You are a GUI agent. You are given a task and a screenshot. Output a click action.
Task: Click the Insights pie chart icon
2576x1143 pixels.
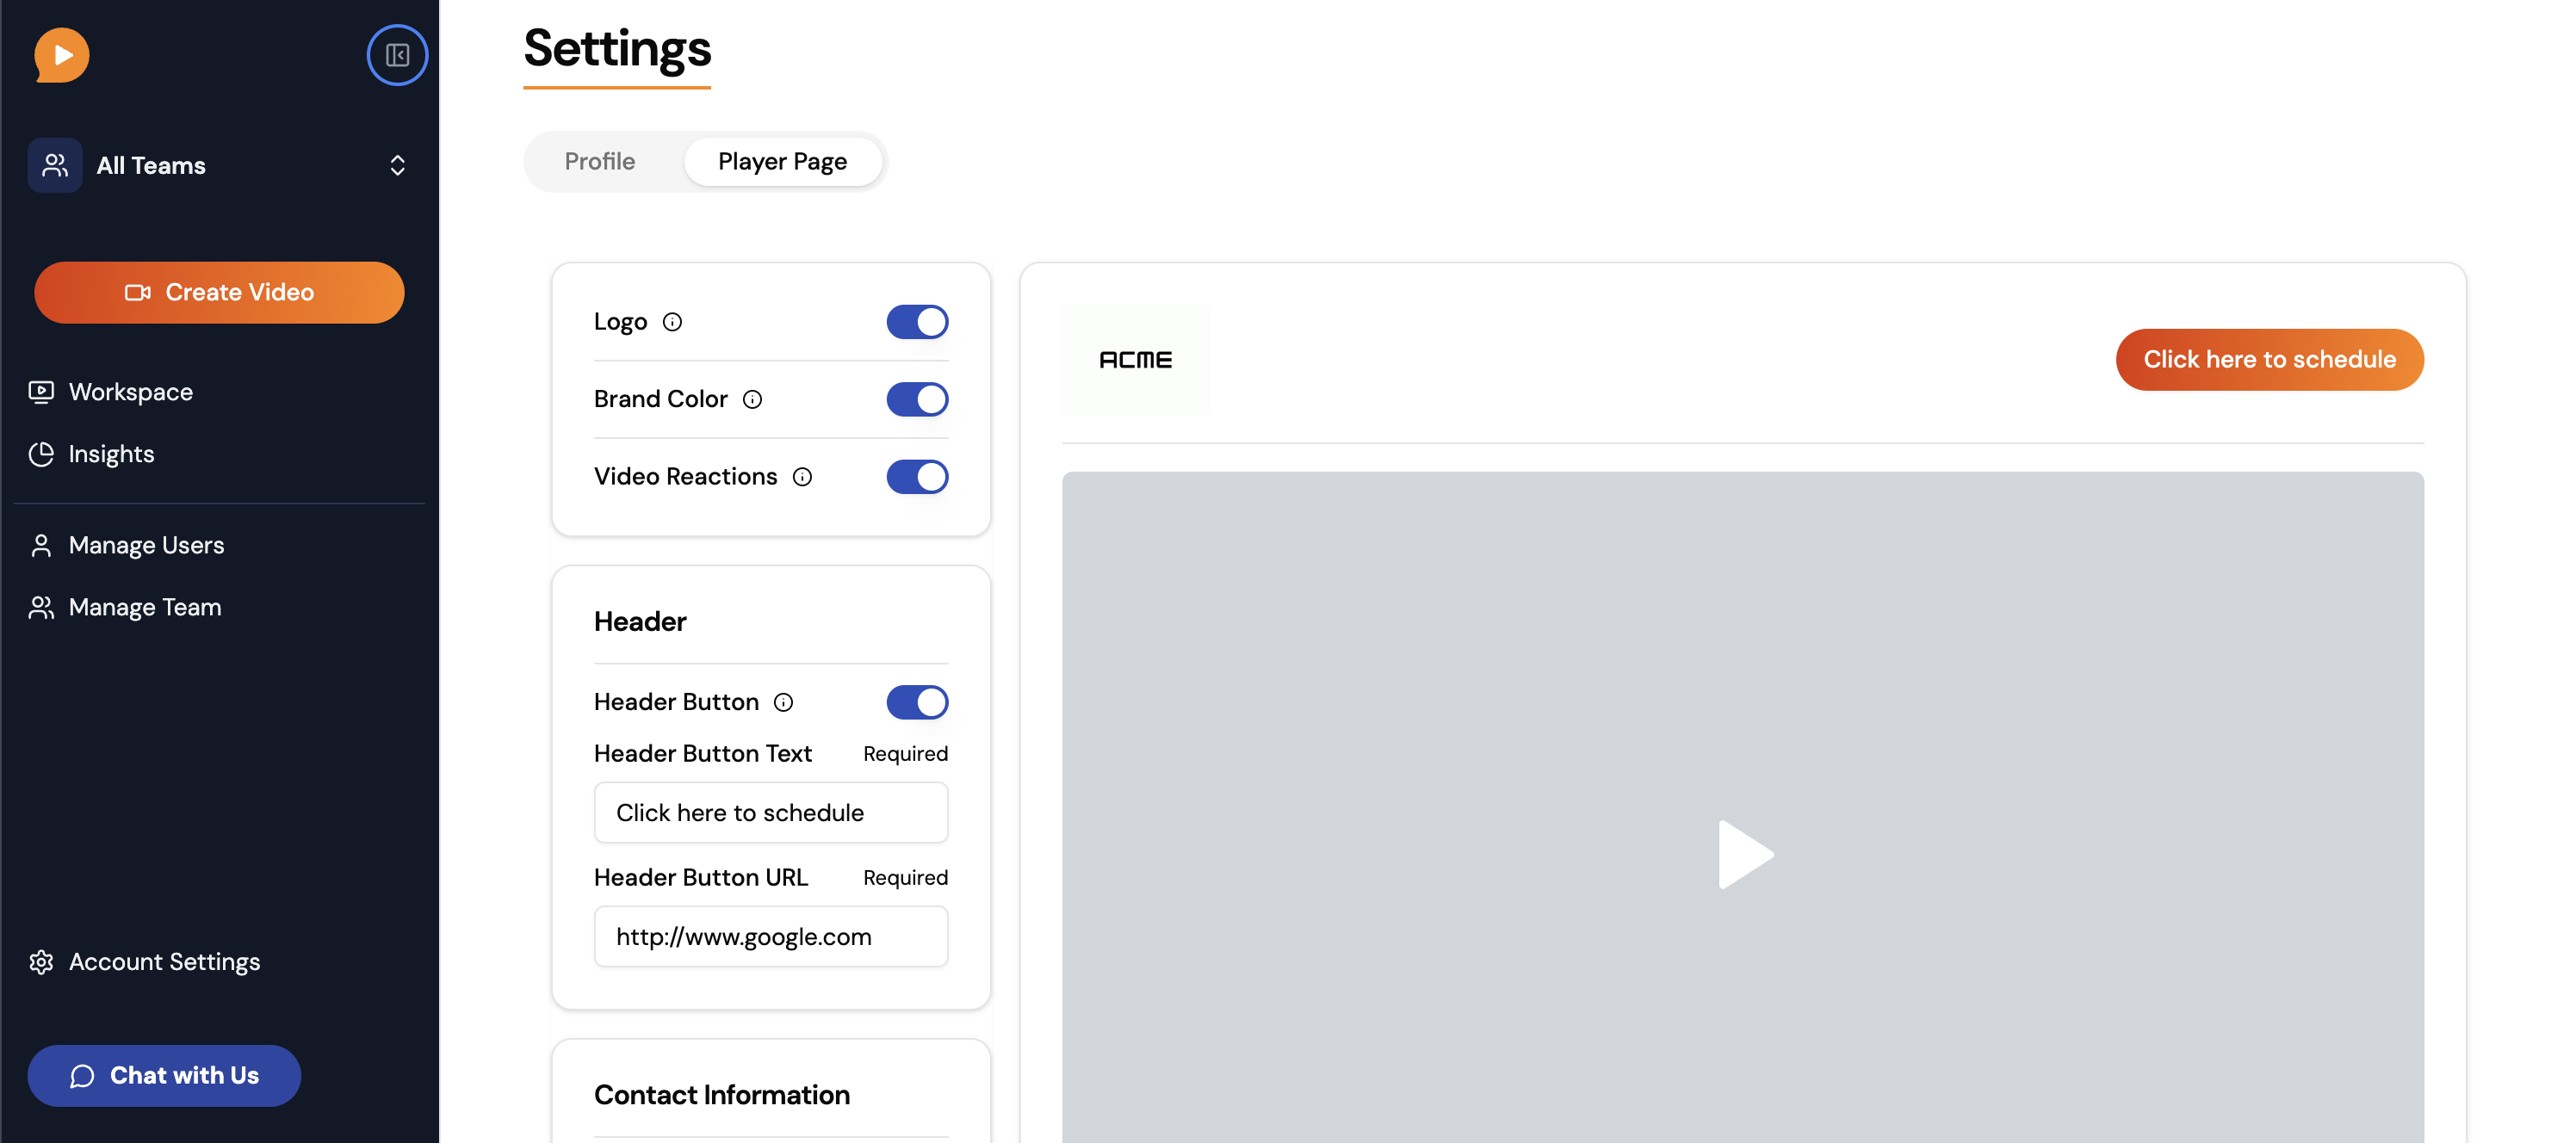click(41, 454)
